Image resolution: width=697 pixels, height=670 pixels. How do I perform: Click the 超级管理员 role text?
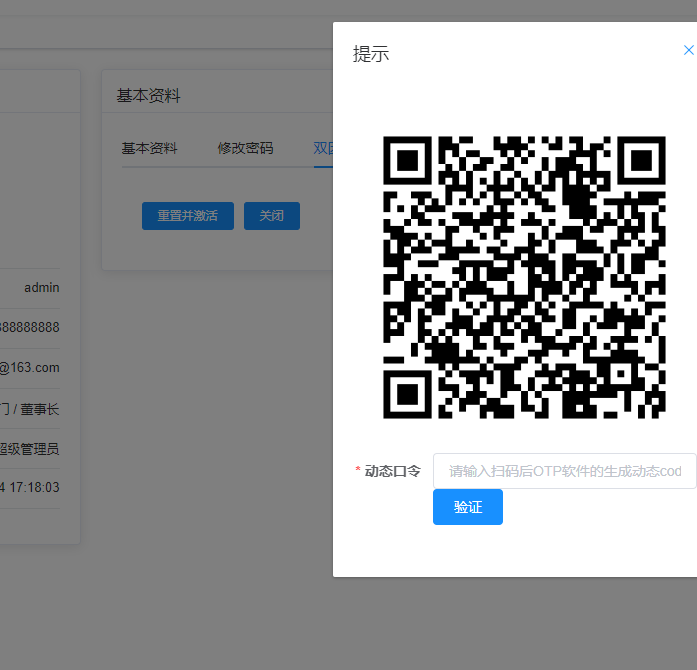click(x=29, y=449)
